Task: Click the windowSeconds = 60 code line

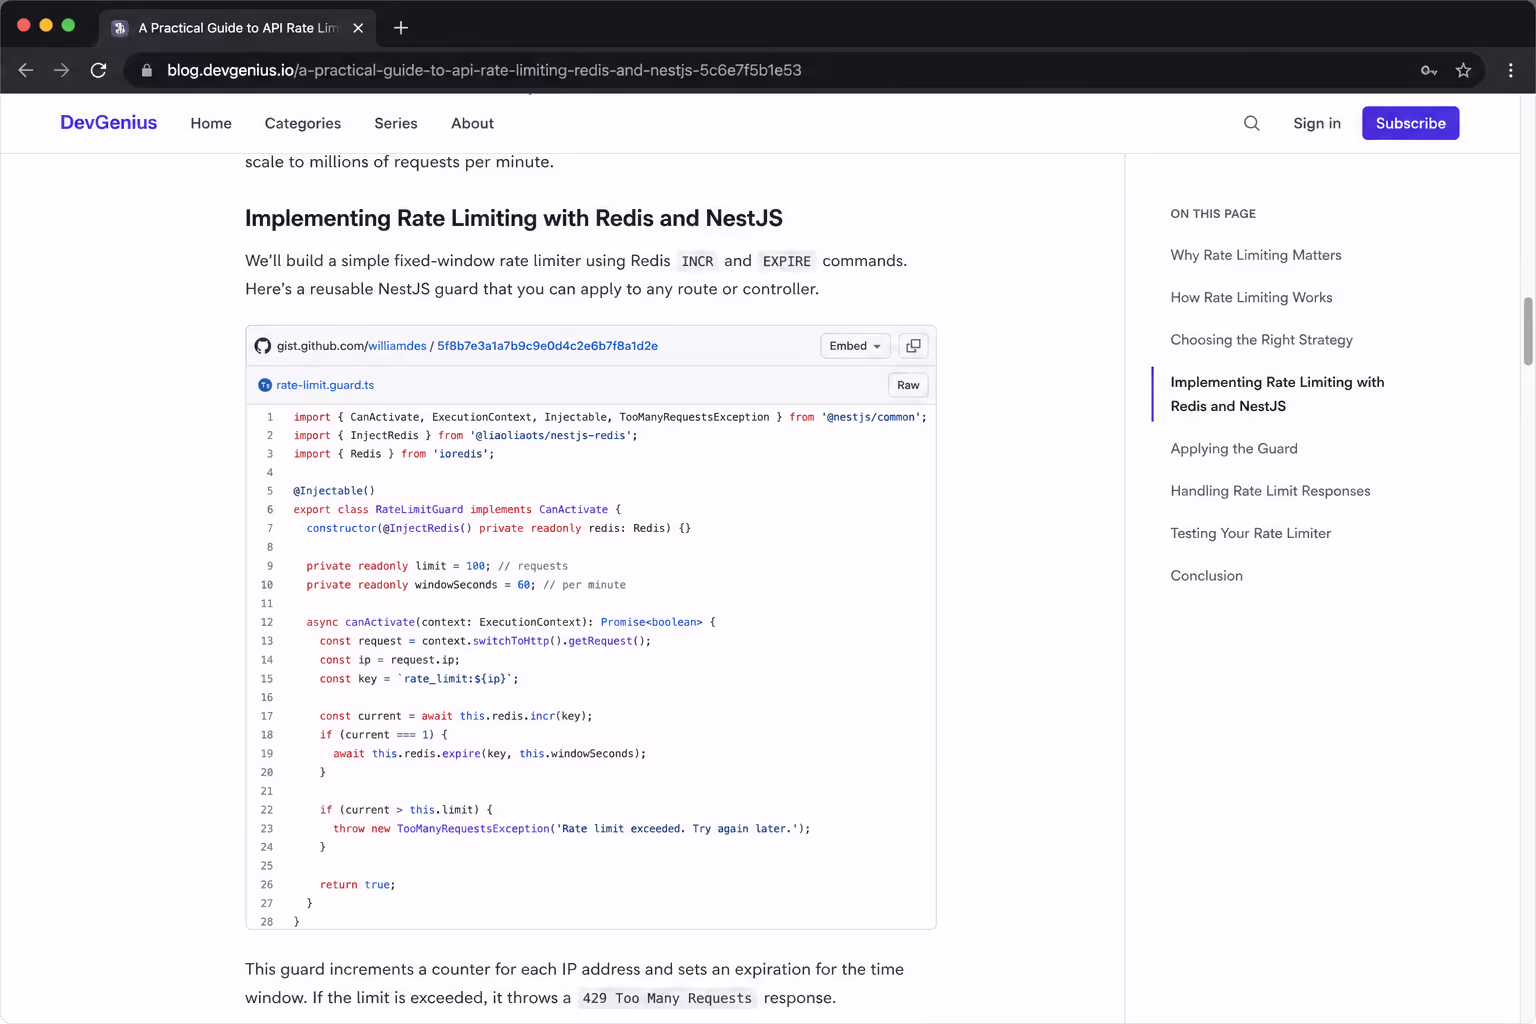Action: (466, 585)
